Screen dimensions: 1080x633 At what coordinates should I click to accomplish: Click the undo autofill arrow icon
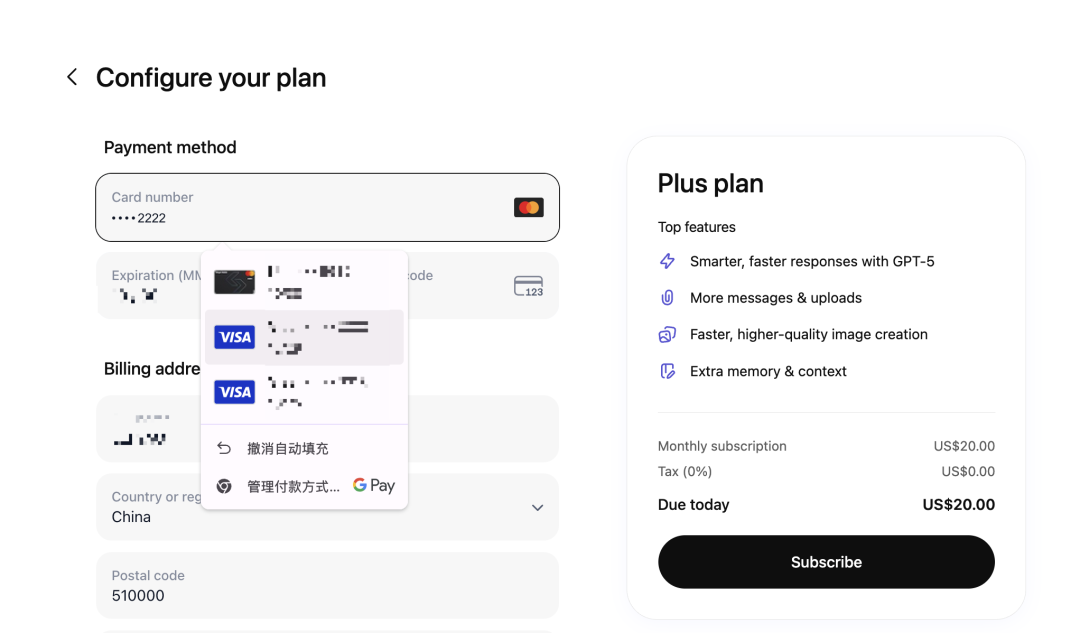coord(224,449)
